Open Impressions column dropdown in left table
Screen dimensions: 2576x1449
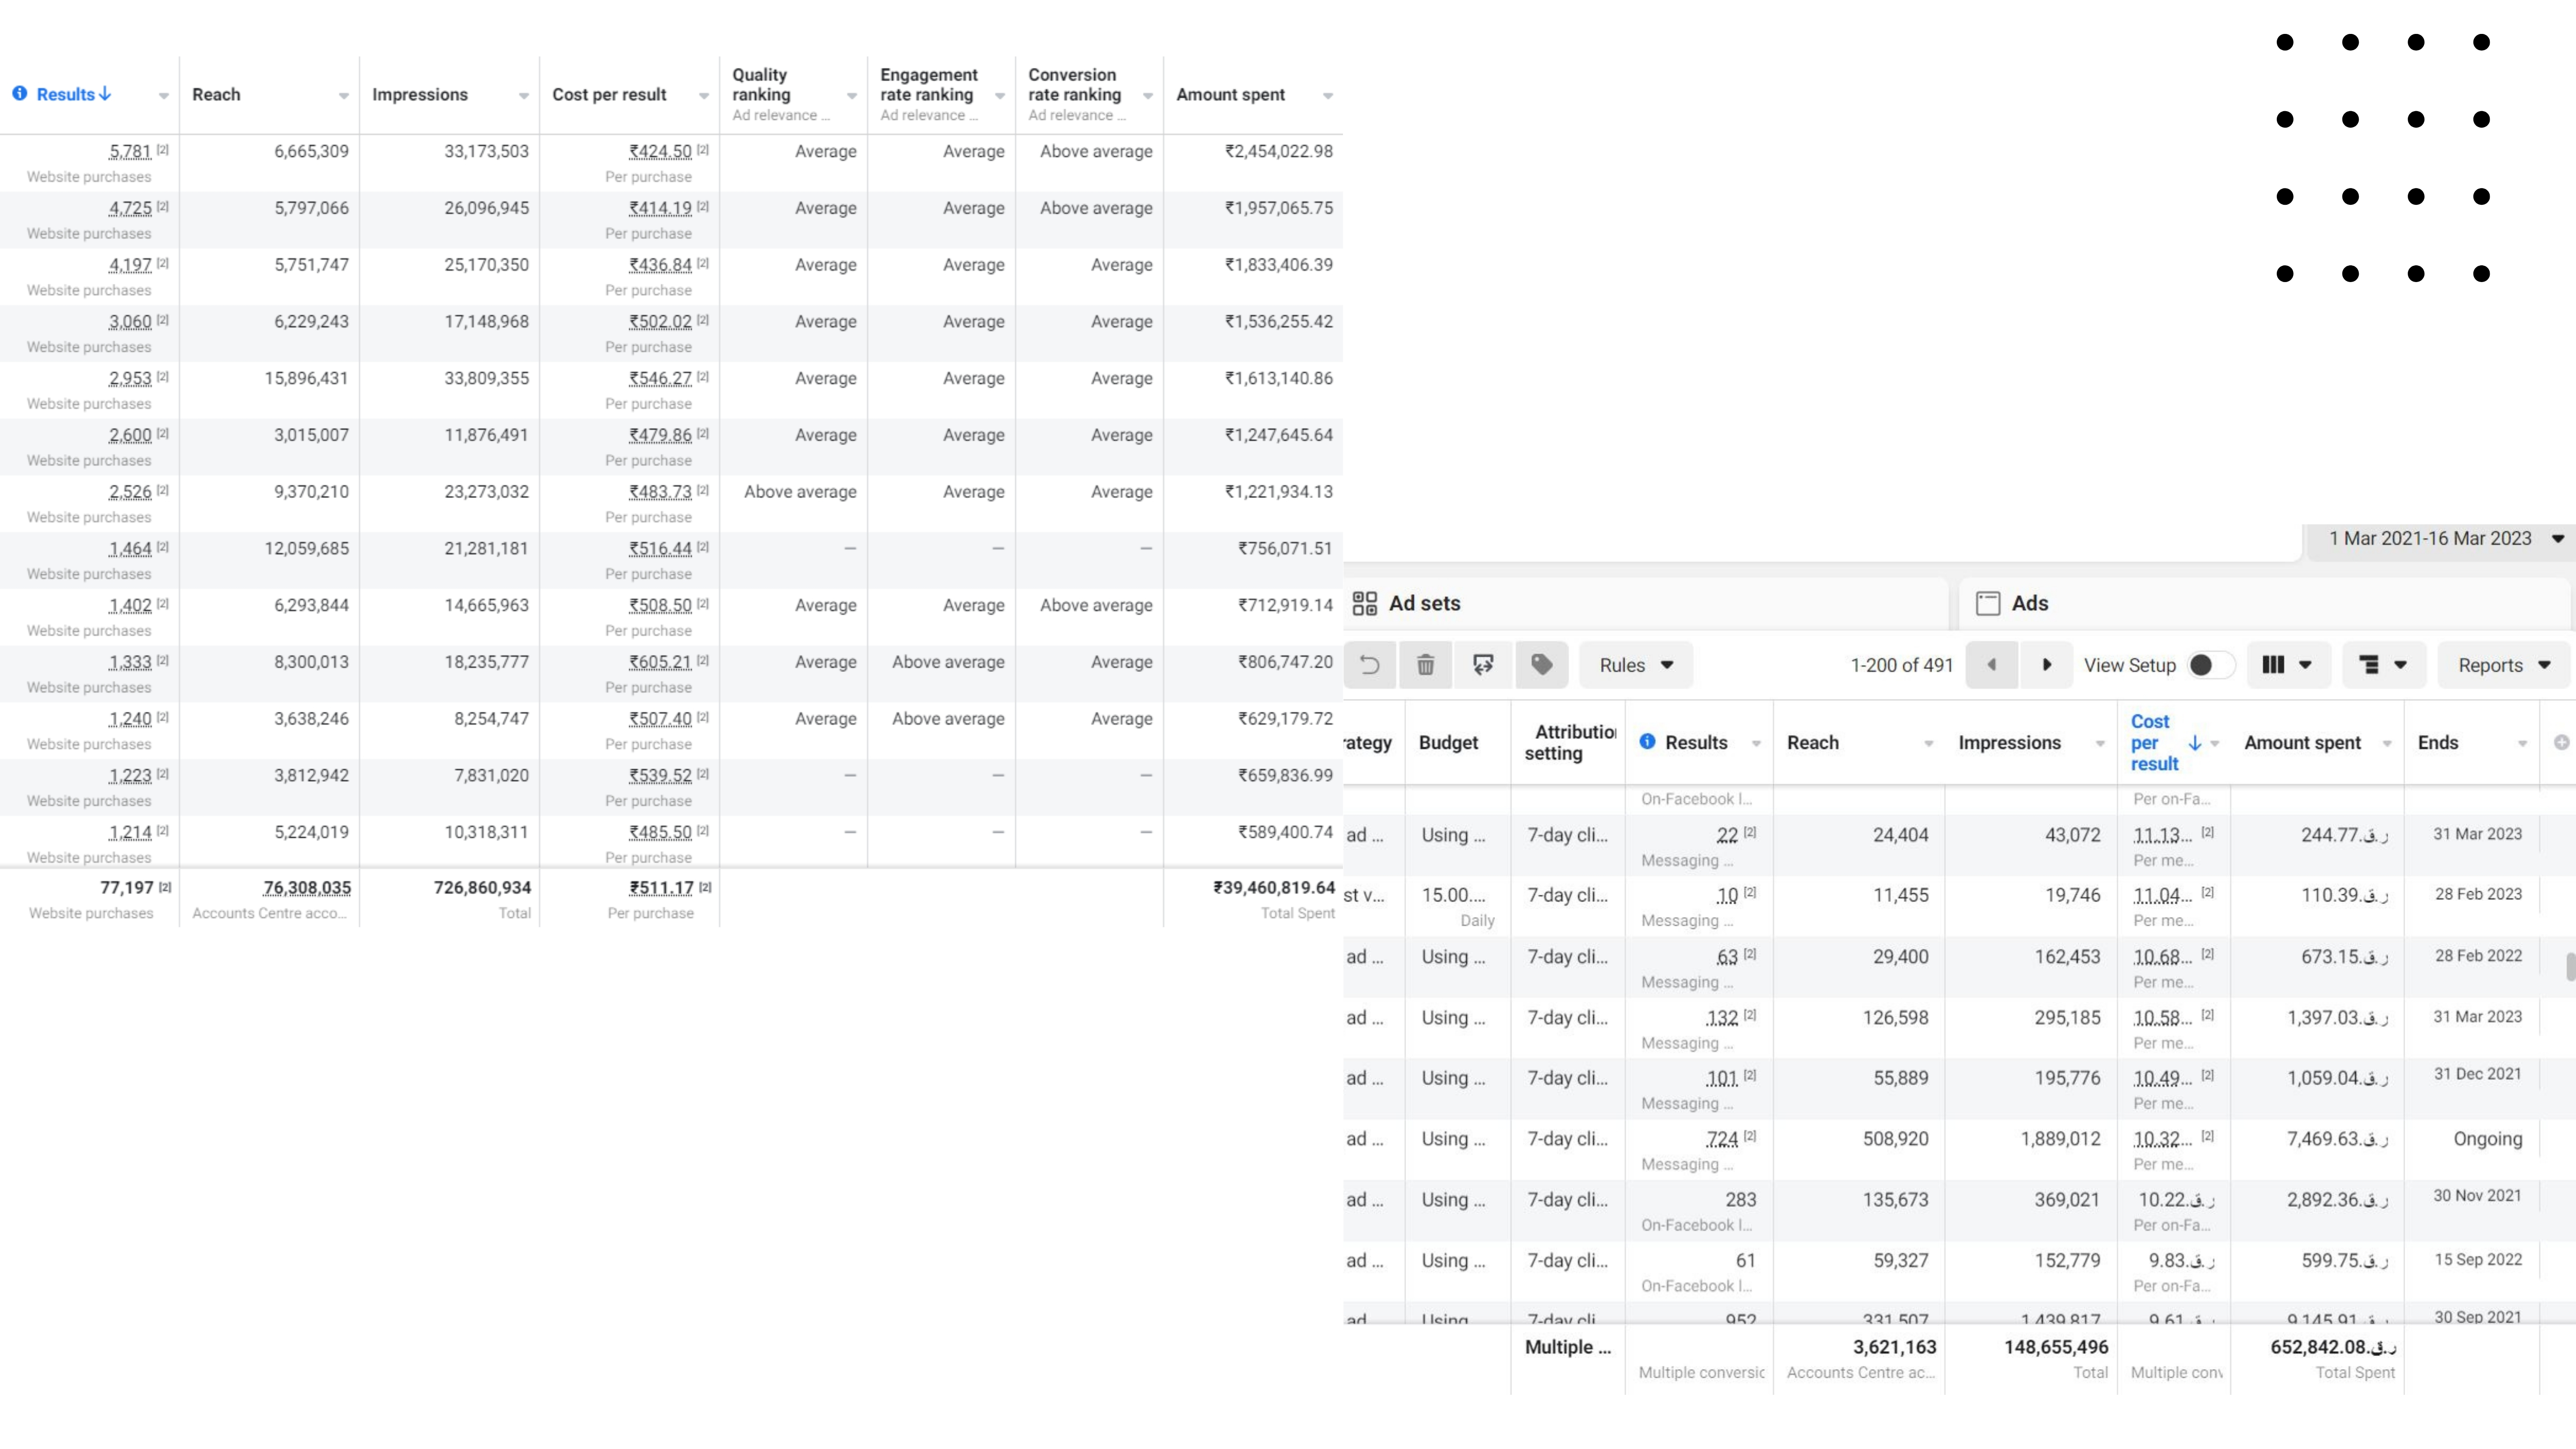coord(523,96)
